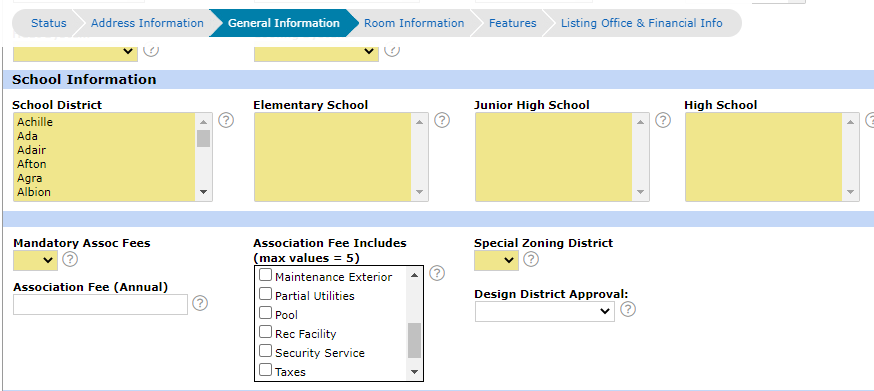Click help icon next to Elementary School

pyautogui.click(x=442, y=120)
